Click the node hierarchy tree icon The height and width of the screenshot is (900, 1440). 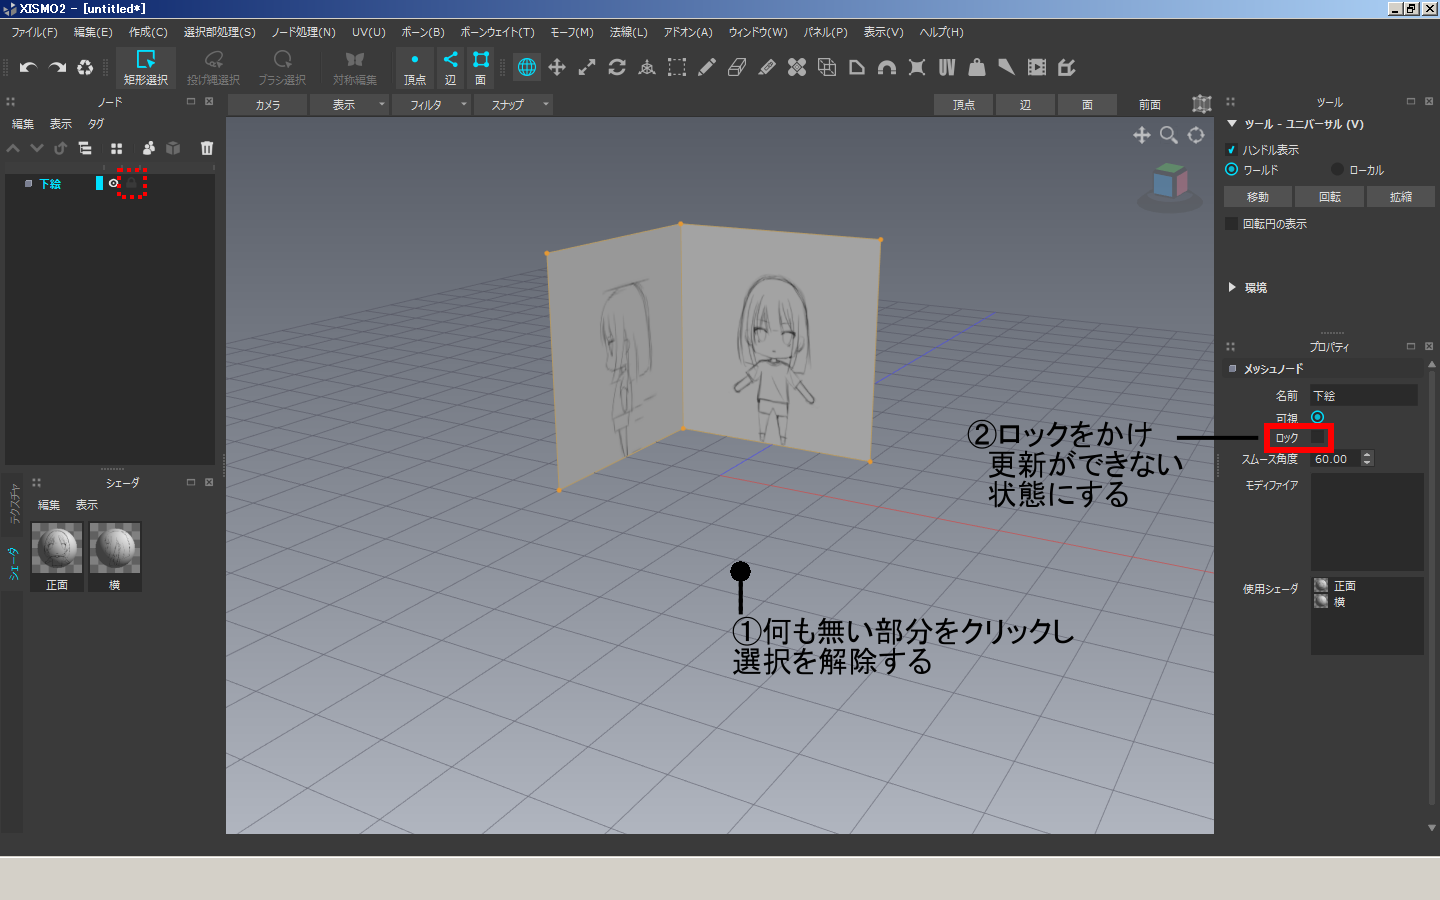(85, 148)
